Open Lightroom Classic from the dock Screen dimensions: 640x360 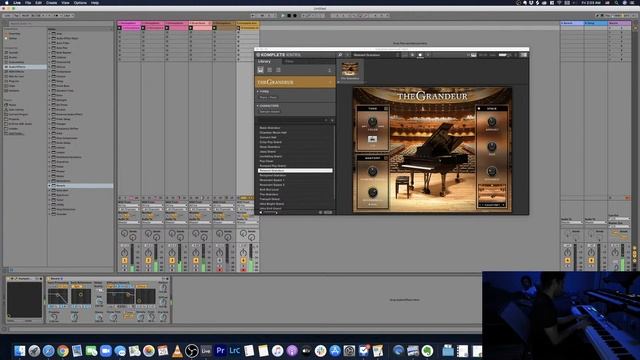point(235,350)
